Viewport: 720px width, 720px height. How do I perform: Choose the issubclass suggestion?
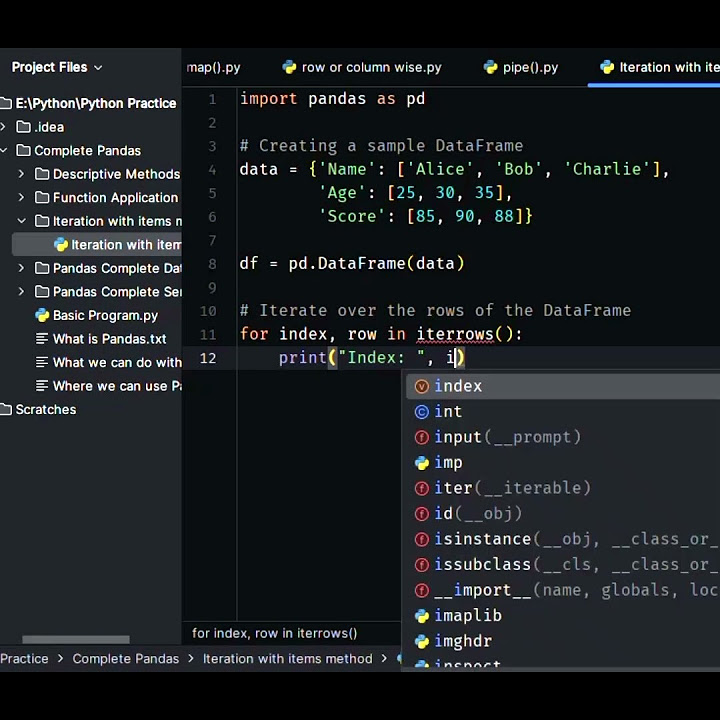(x=563, y=565)
